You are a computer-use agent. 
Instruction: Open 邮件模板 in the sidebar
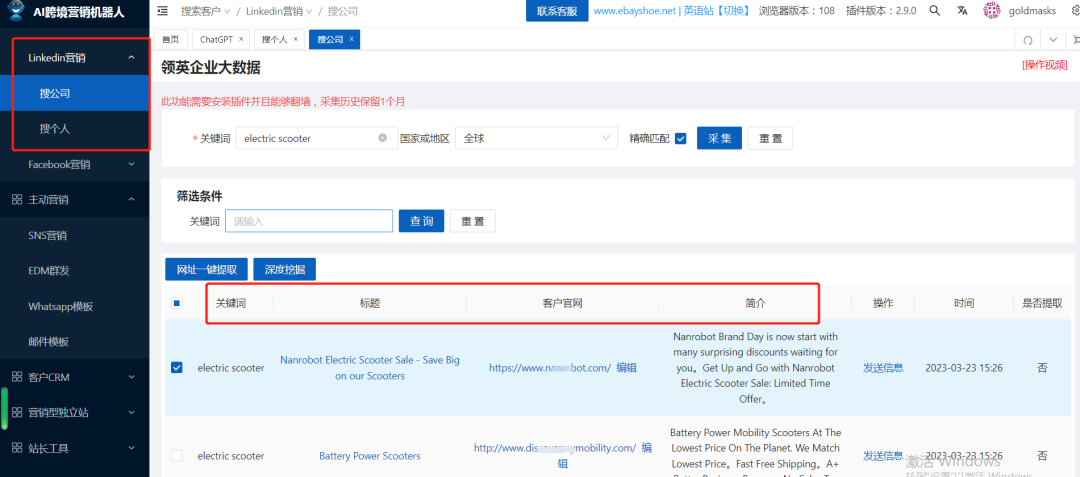74,341
